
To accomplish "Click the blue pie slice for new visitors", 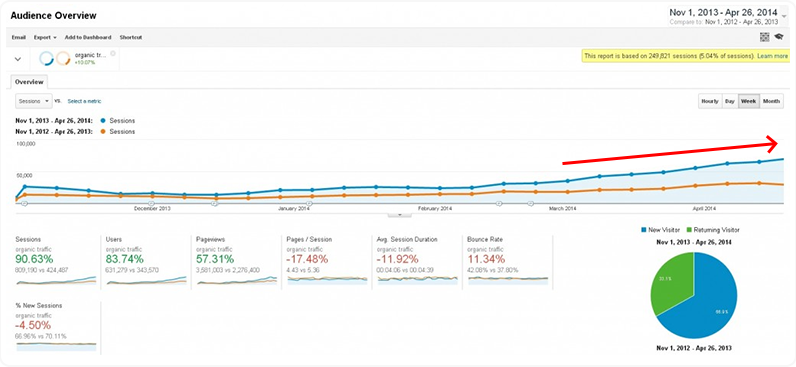I will tap(707, 305).
